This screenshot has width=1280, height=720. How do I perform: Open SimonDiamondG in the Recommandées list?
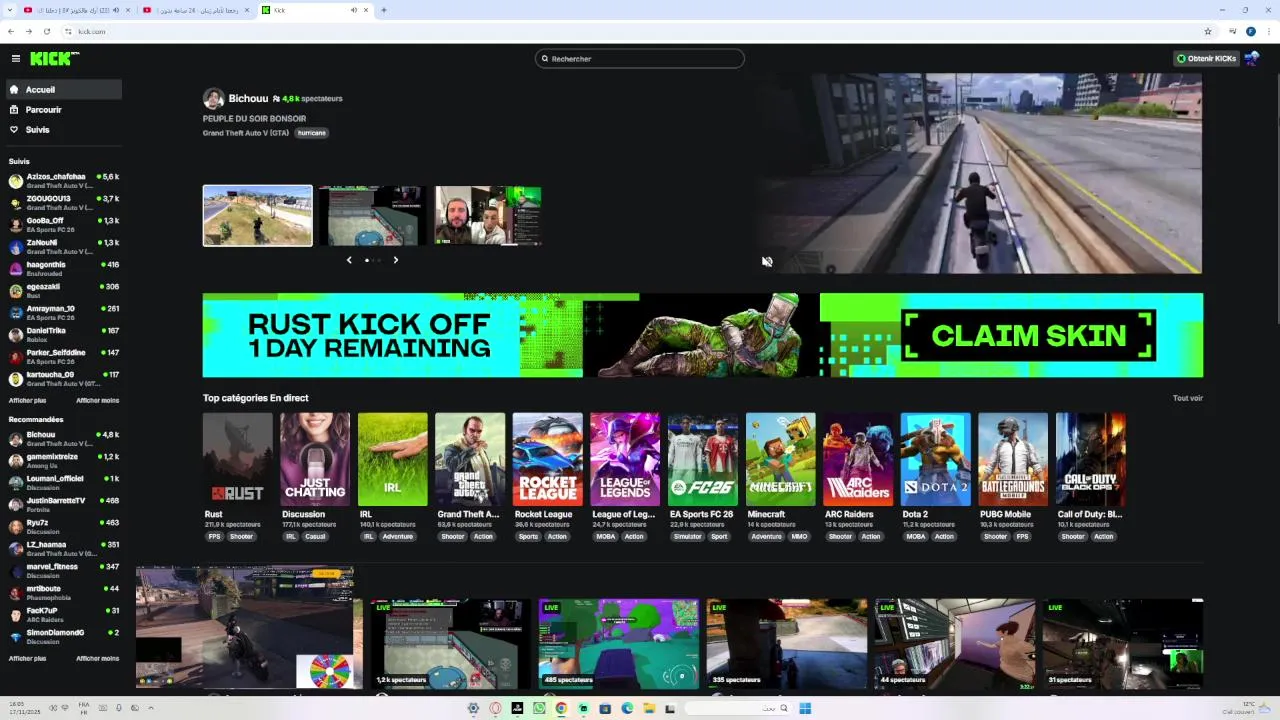point(64,637)
